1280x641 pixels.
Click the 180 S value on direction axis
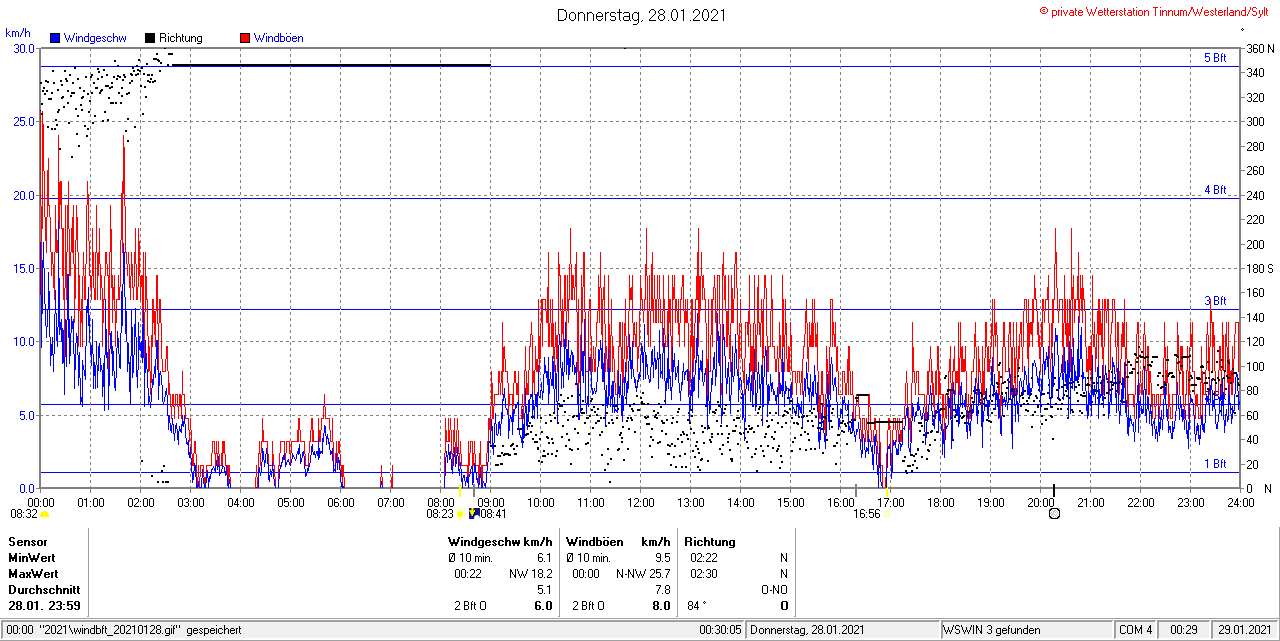(1260, 268)
